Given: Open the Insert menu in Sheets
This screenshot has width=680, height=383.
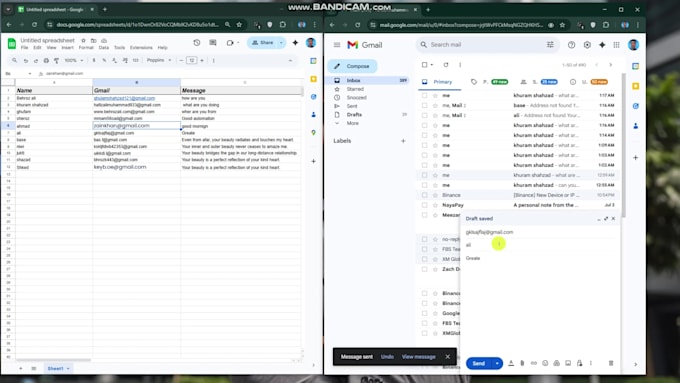Looking at the screenshot, I should point(67,48).
